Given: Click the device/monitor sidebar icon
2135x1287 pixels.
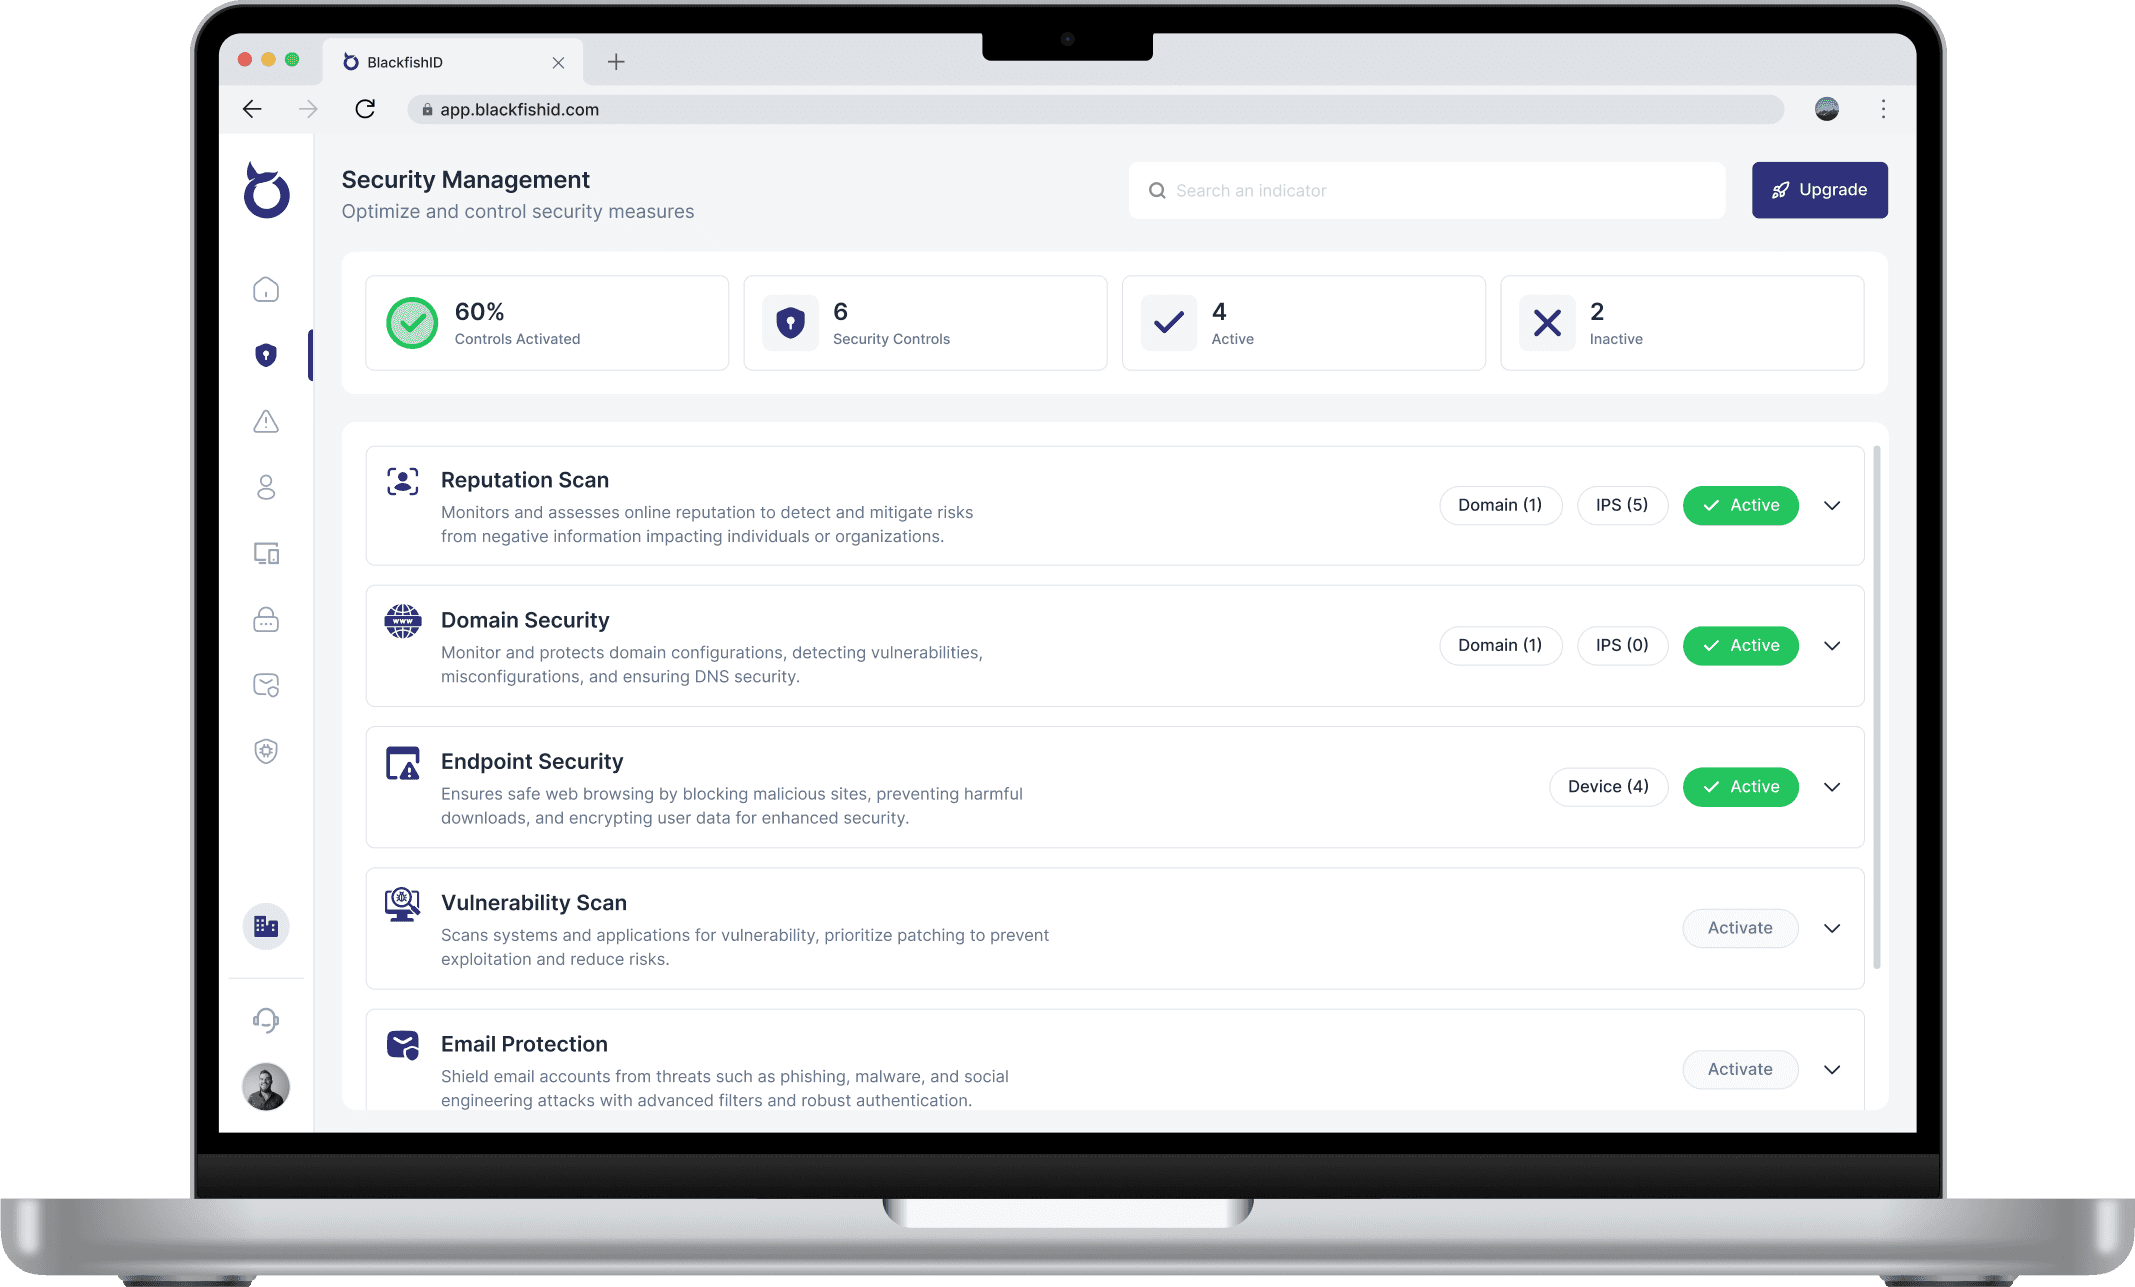Looking at the screenshot, I should tap(267, 554).
